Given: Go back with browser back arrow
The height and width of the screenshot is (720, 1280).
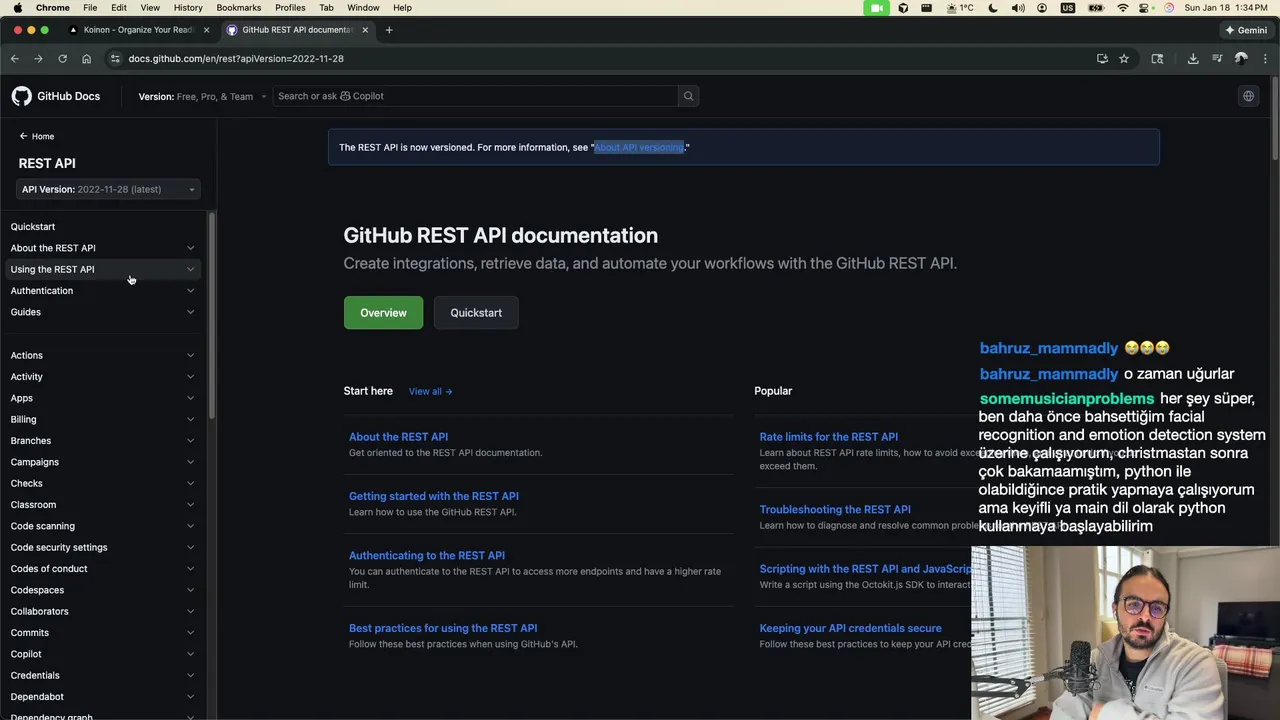Looking at the screenshot, I should tap(15, 59).
